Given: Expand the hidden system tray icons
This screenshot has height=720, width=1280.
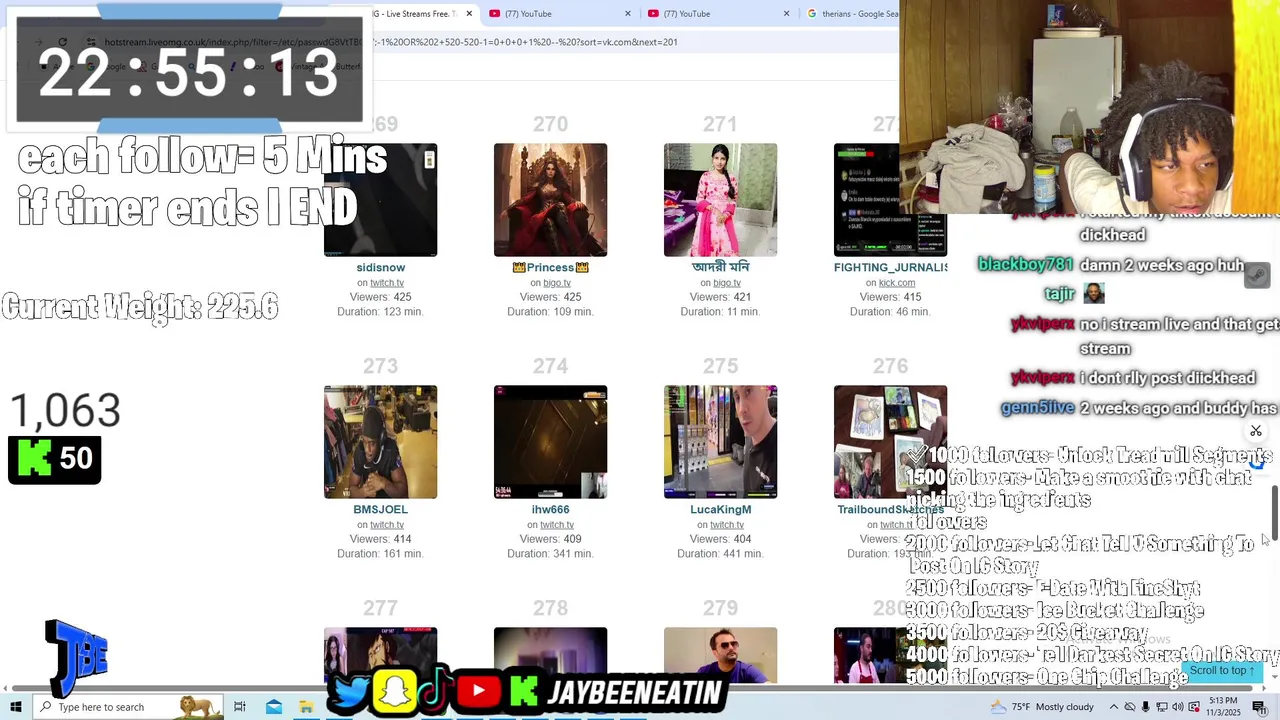Looking at the screenshot, I should coord(1113,707).
